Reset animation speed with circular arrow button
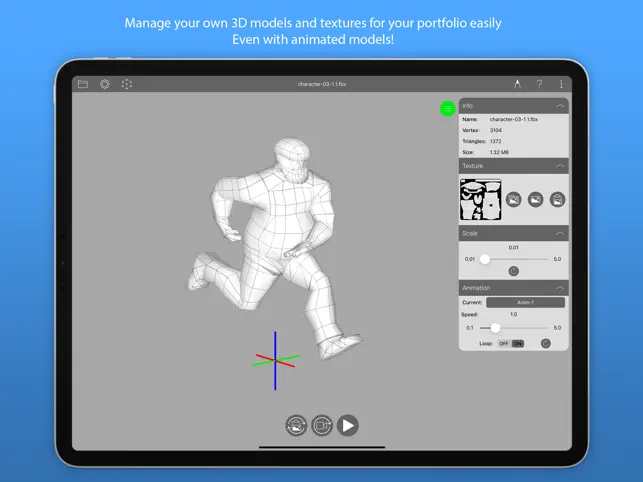Image resolution: width=643 pixels, height=482 pixels. 545,343
